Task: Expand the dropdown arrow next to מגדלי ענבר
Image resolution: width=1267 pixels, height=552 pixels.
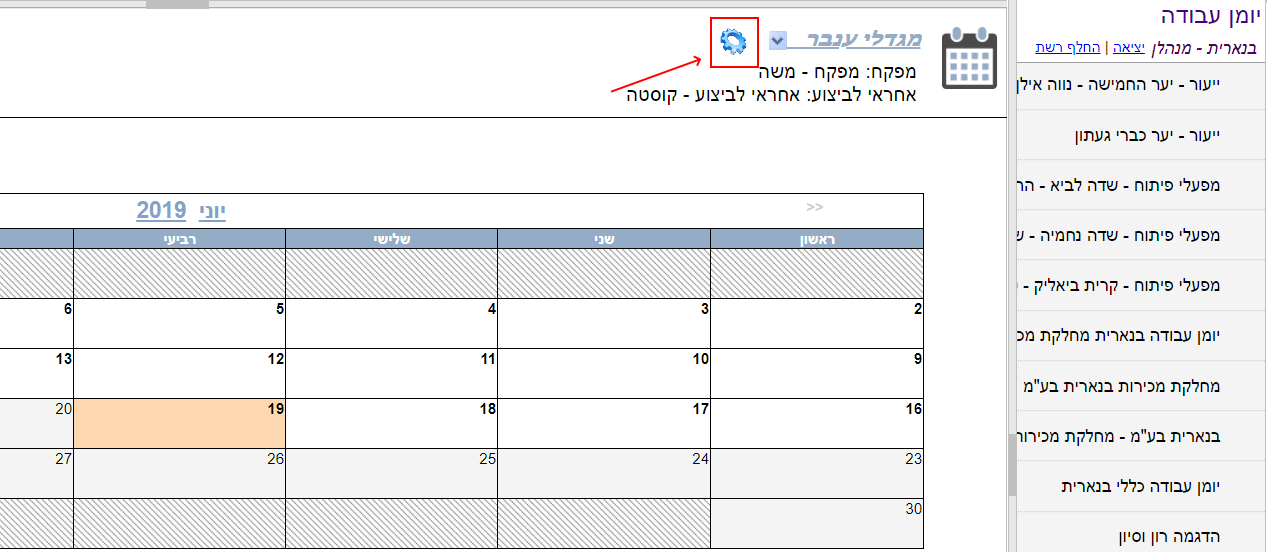Action: pos(778,40)
